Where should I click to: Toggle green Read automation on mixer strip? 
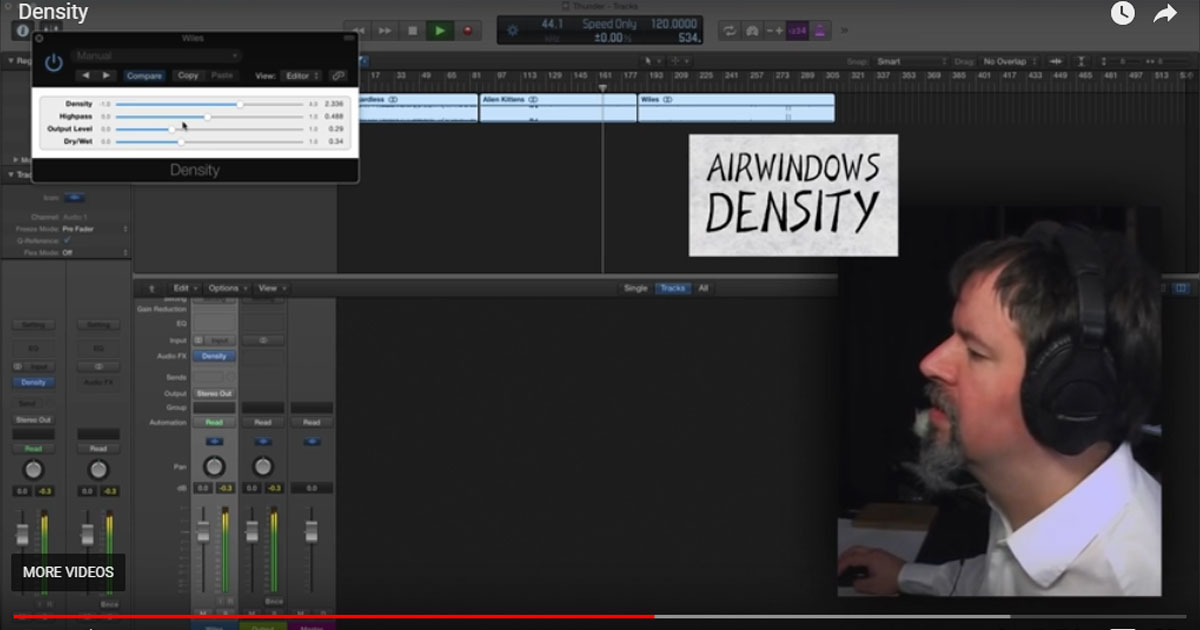pyautogui.click(x=214, y=422)
